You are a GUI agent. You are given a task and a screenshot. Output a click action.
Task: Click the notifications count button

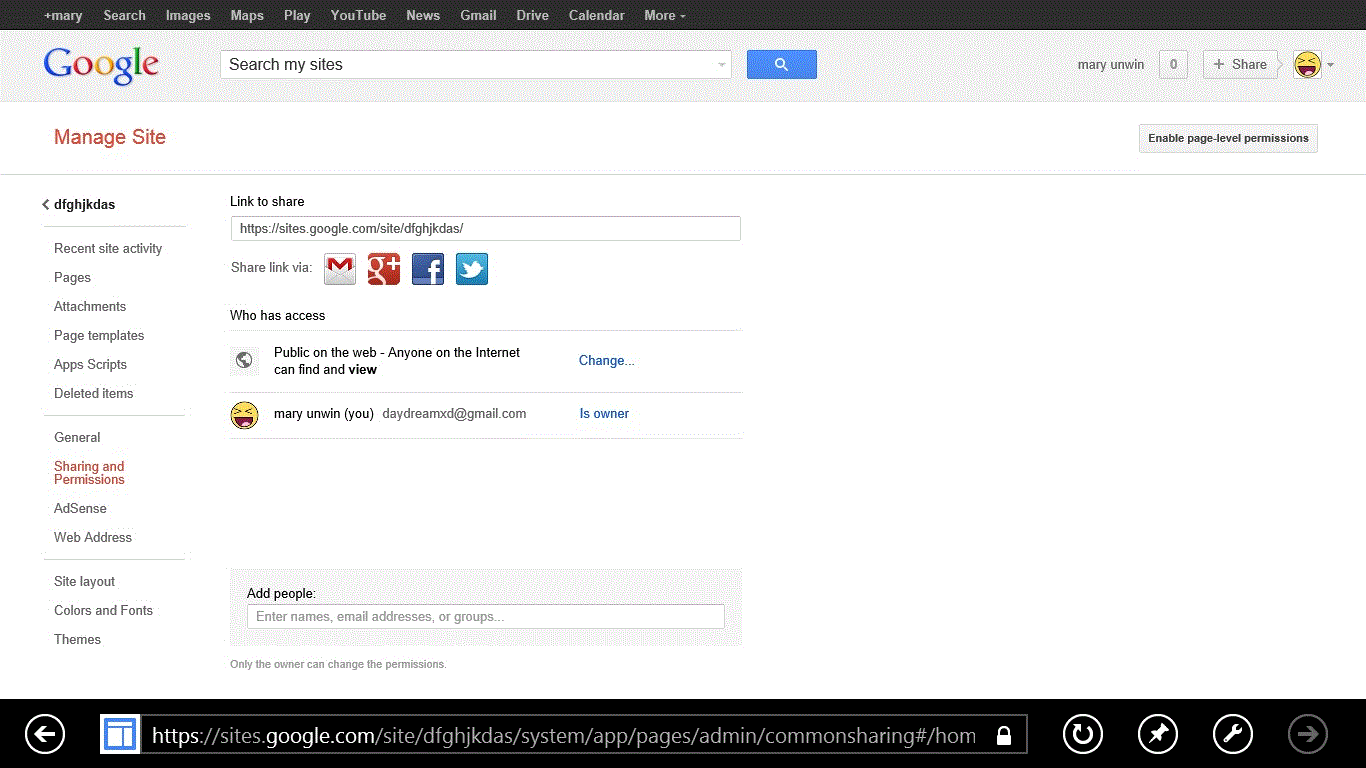tap(1173, 64)
